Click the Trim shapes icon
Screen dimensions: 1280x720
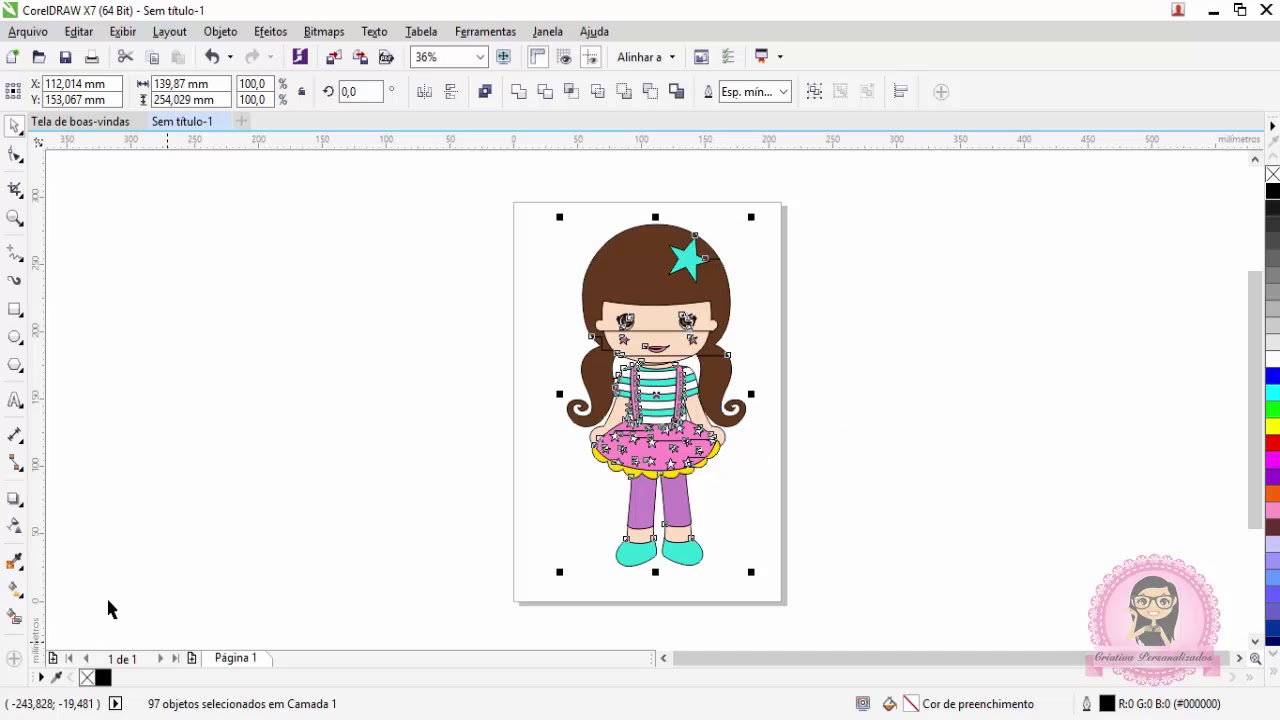pos(545,92)
